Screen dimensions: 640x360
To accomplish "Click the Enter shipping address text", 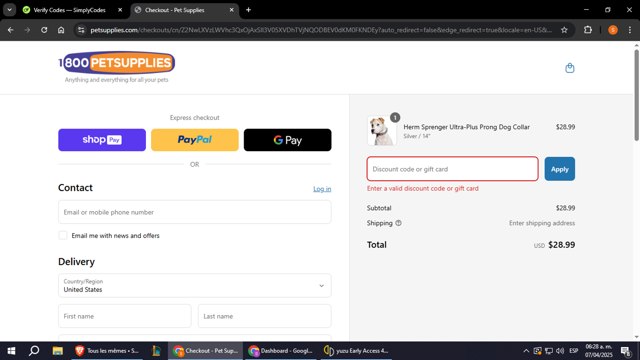I will pyautogui.click(x=542, y=223).
